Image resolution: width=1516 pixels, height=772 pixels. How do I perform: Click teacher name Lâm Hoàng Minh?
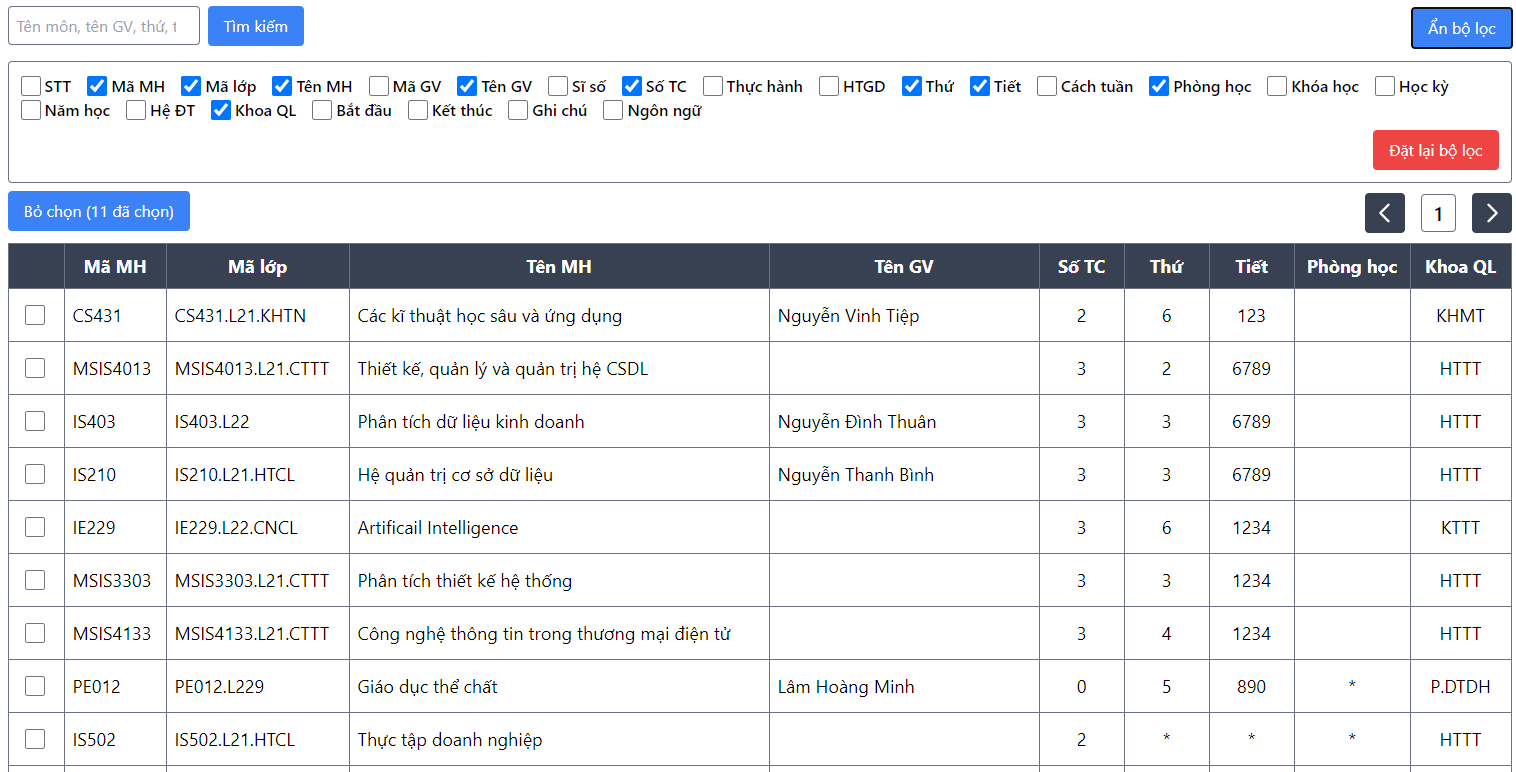click(x=846, y=687)
